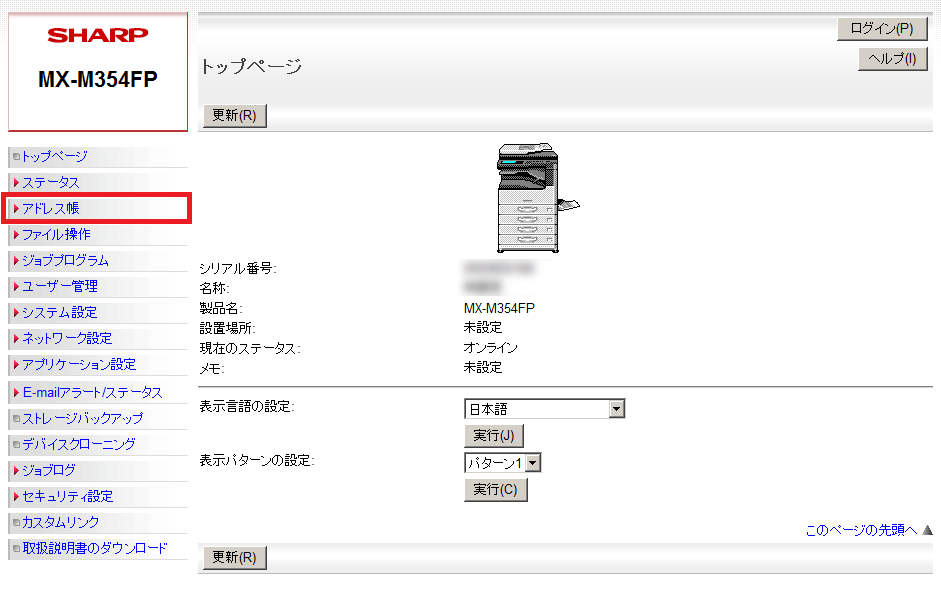The width and height of the screenshot is (941, 597).
Task: Click the 現在のステータス label
Action: click(250, 349)
